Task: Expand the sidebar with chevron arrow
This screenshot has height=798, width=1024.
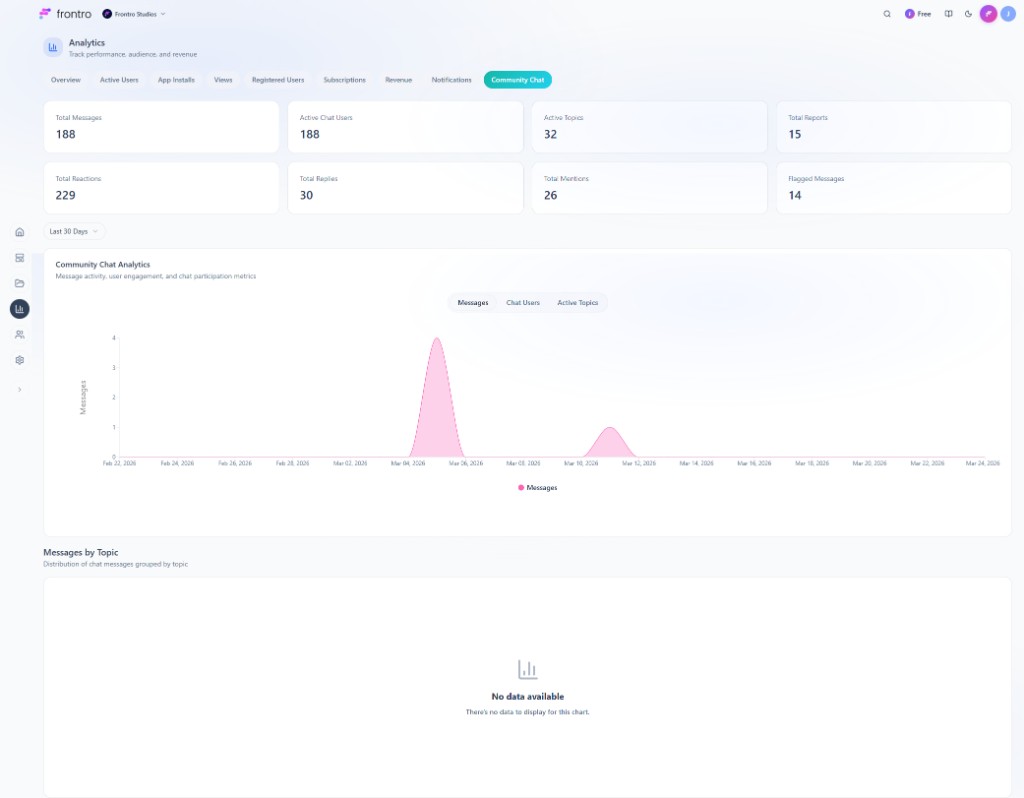Action: [19, 389]
